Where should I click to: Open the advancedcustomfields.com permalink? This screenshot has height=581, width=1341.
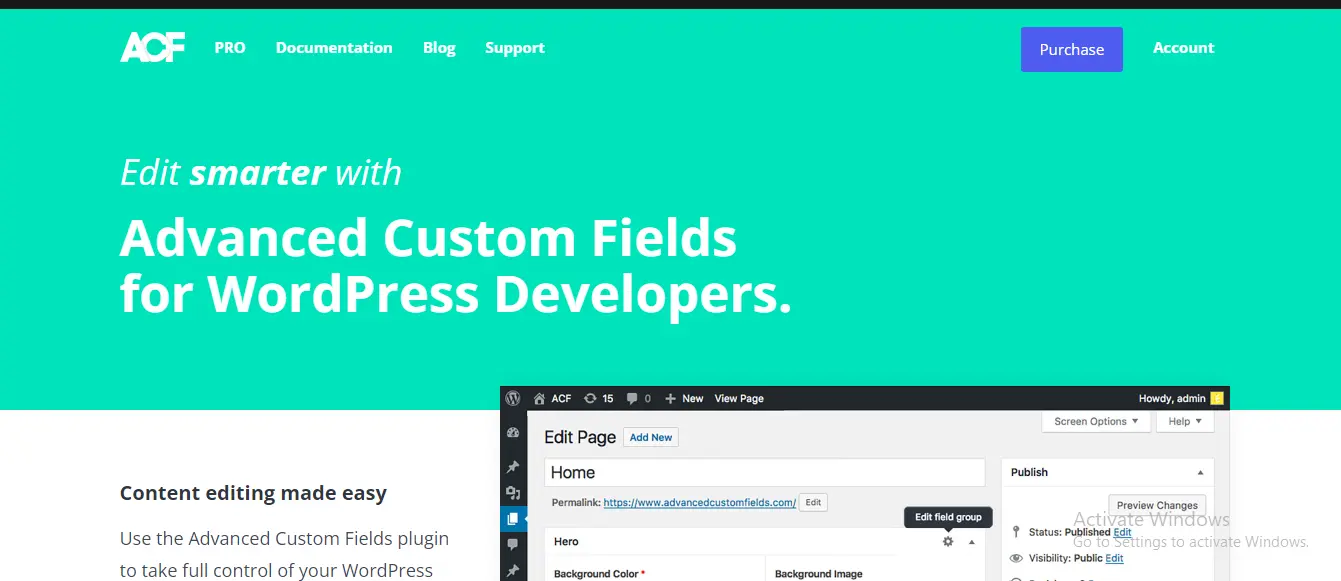point(700,503)
